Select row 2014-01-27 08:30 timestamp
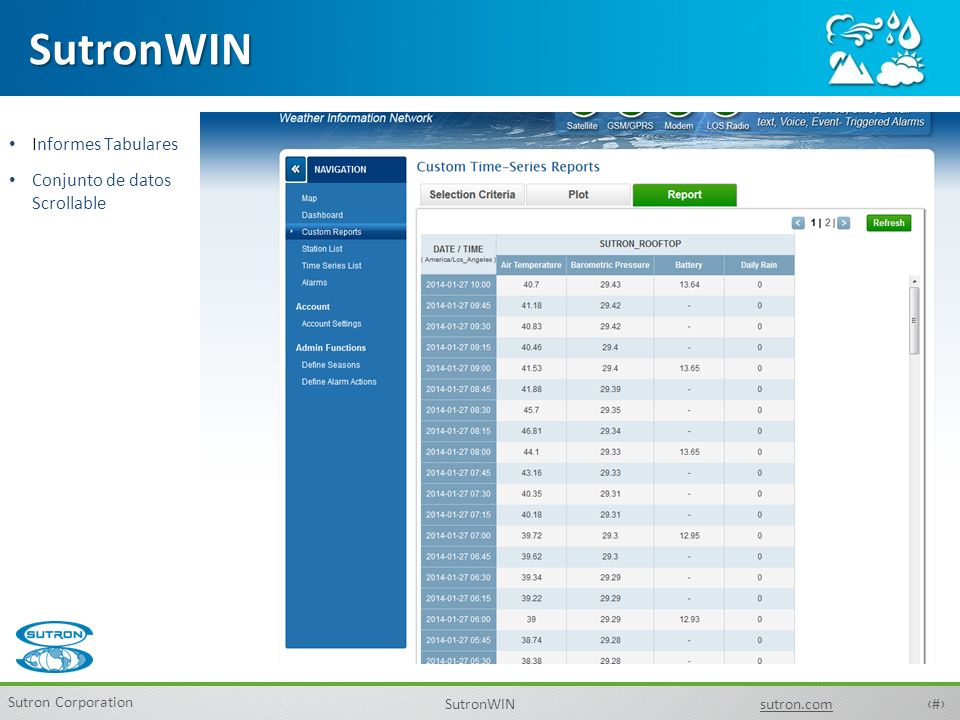 click(x=458, y=410)
